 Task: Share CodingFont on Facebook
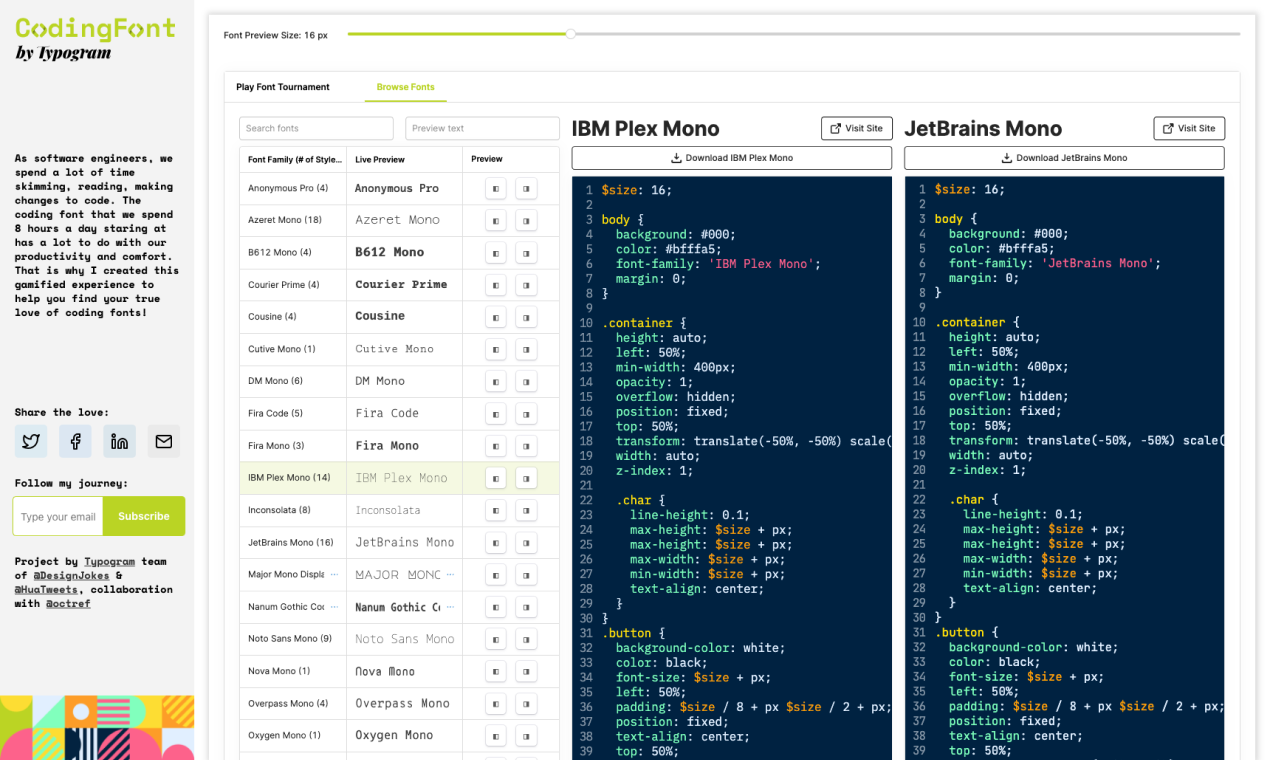(x=75, y=440)
